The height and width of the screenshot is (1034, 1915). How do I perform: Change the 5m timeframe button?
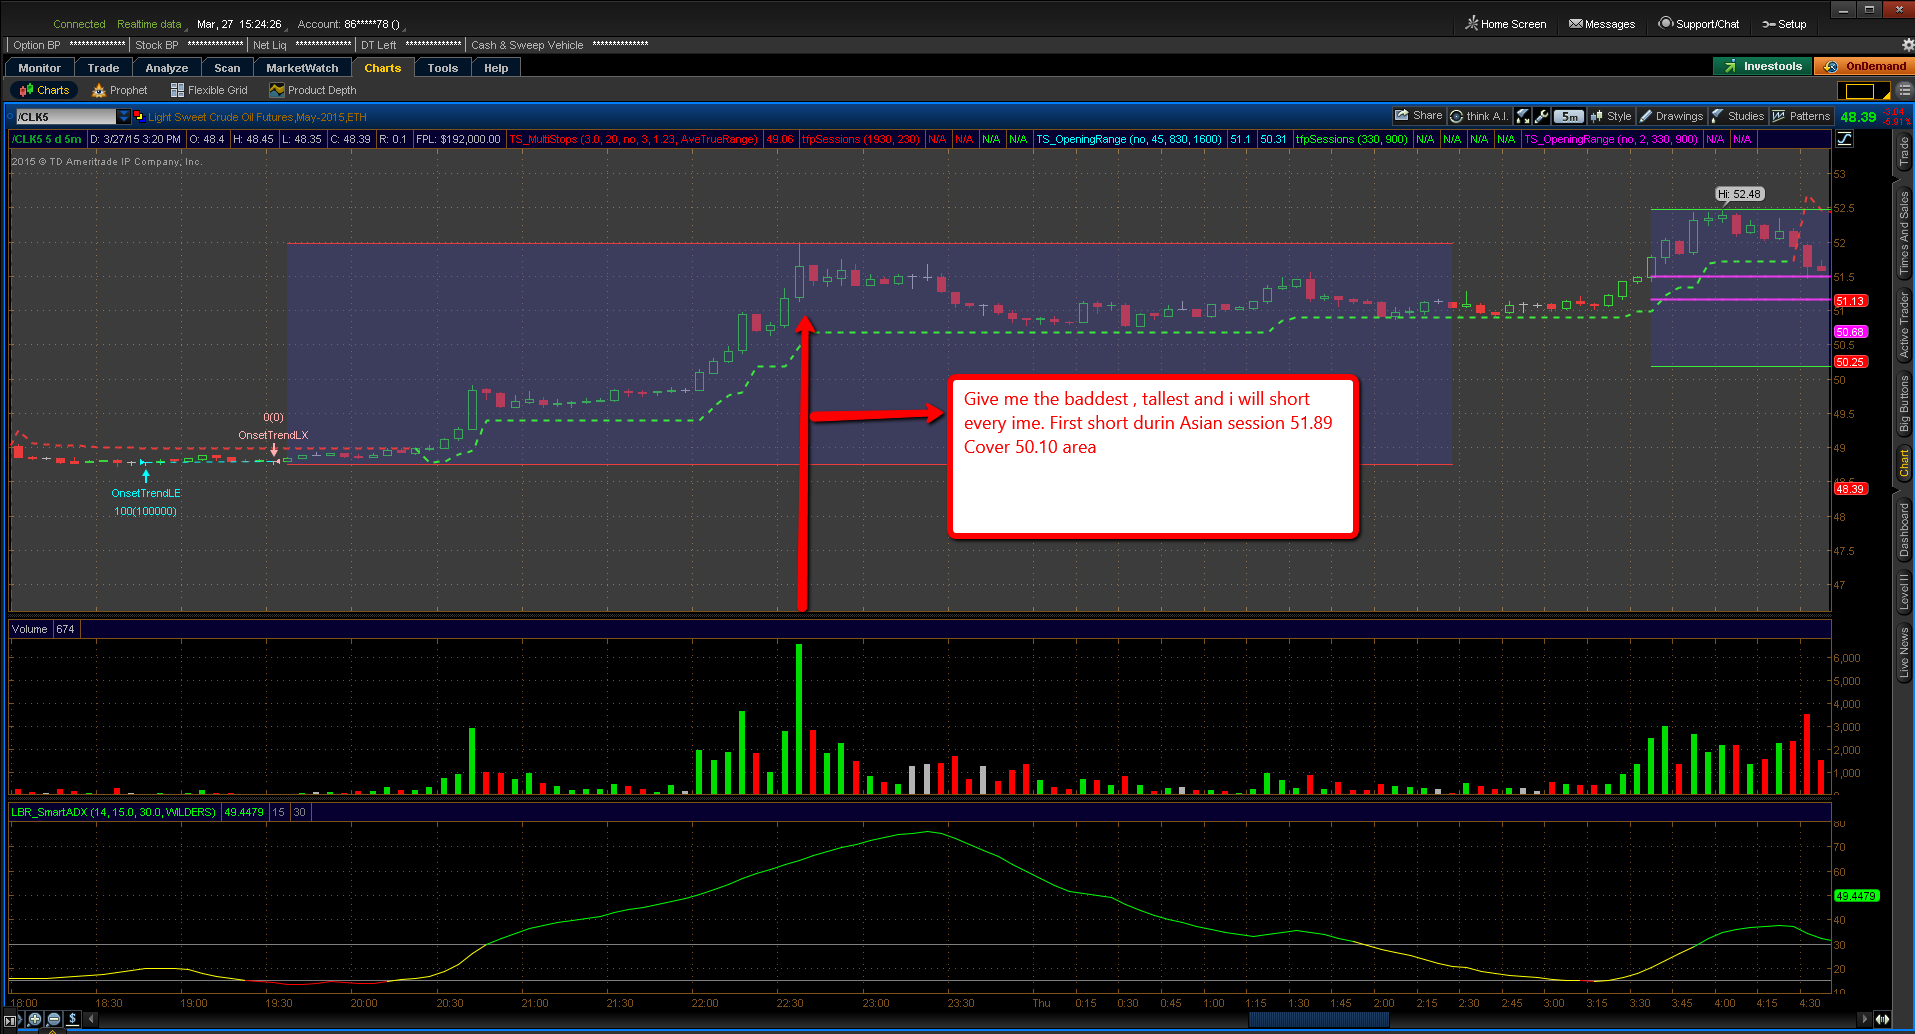1570,116
